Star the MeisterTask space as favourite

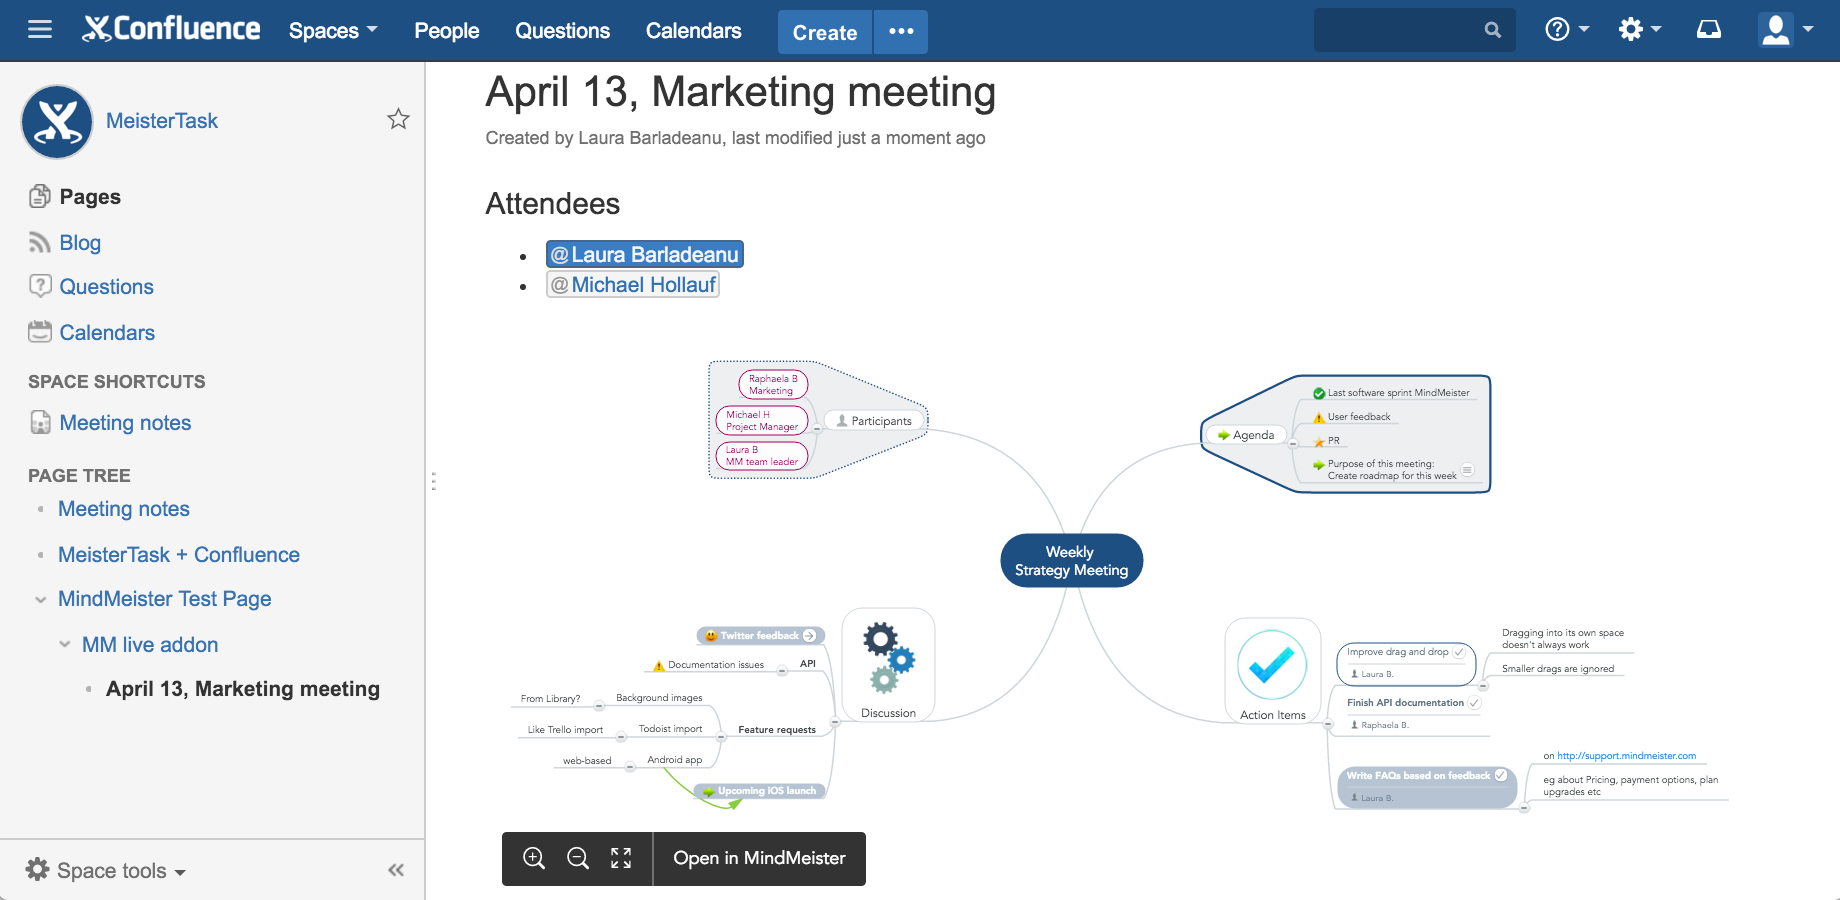click(x=398, y=119)
